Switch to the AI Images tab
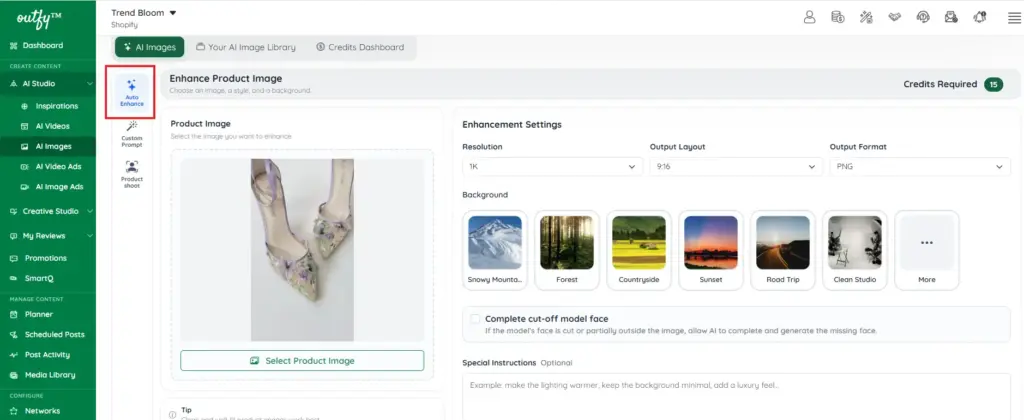 point(150,47)
